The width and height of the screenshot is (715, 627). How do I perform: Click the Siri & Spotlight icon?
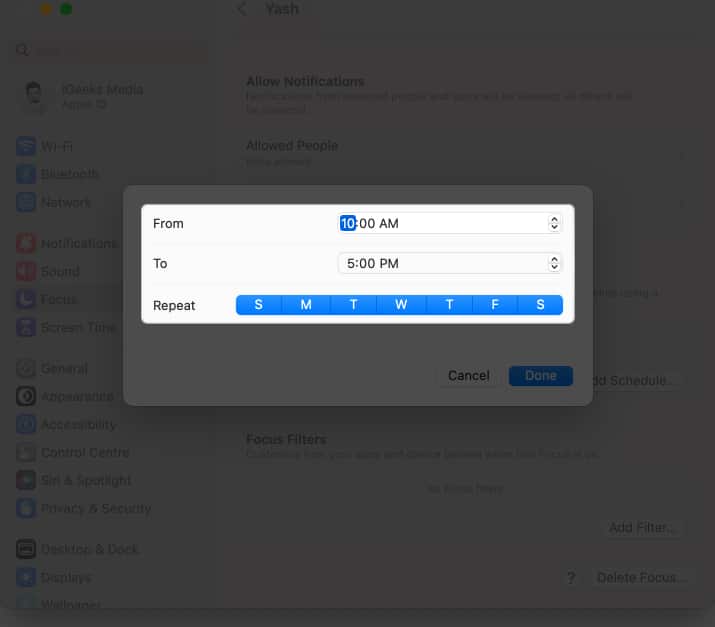click(26, 480)
